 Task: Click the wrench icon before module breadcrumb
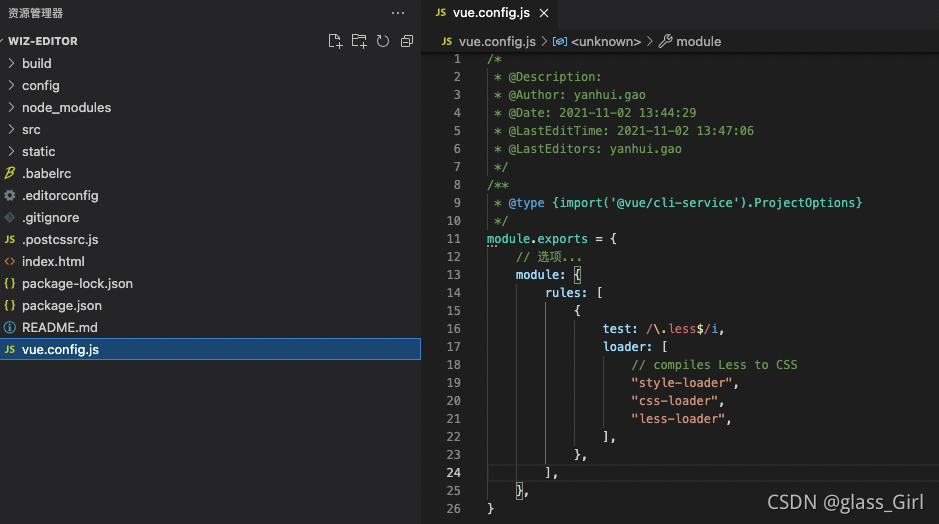pos(665,41)
